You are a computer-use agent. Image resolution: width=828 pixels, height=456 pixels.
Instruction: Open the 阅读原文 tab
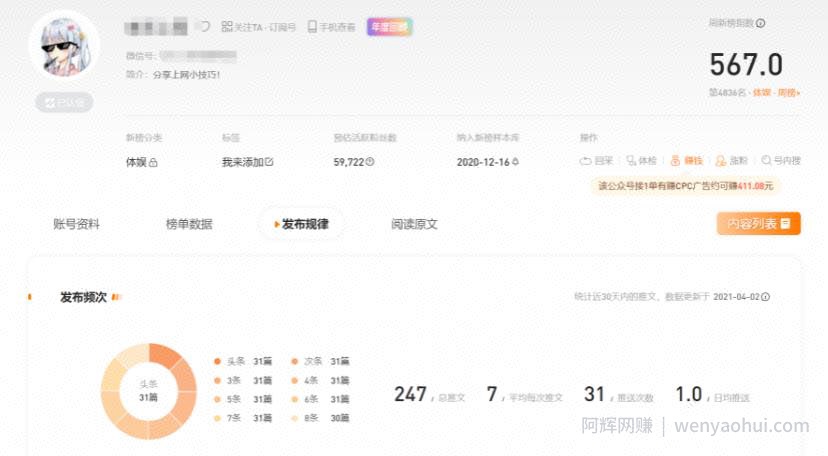point(415,224)
